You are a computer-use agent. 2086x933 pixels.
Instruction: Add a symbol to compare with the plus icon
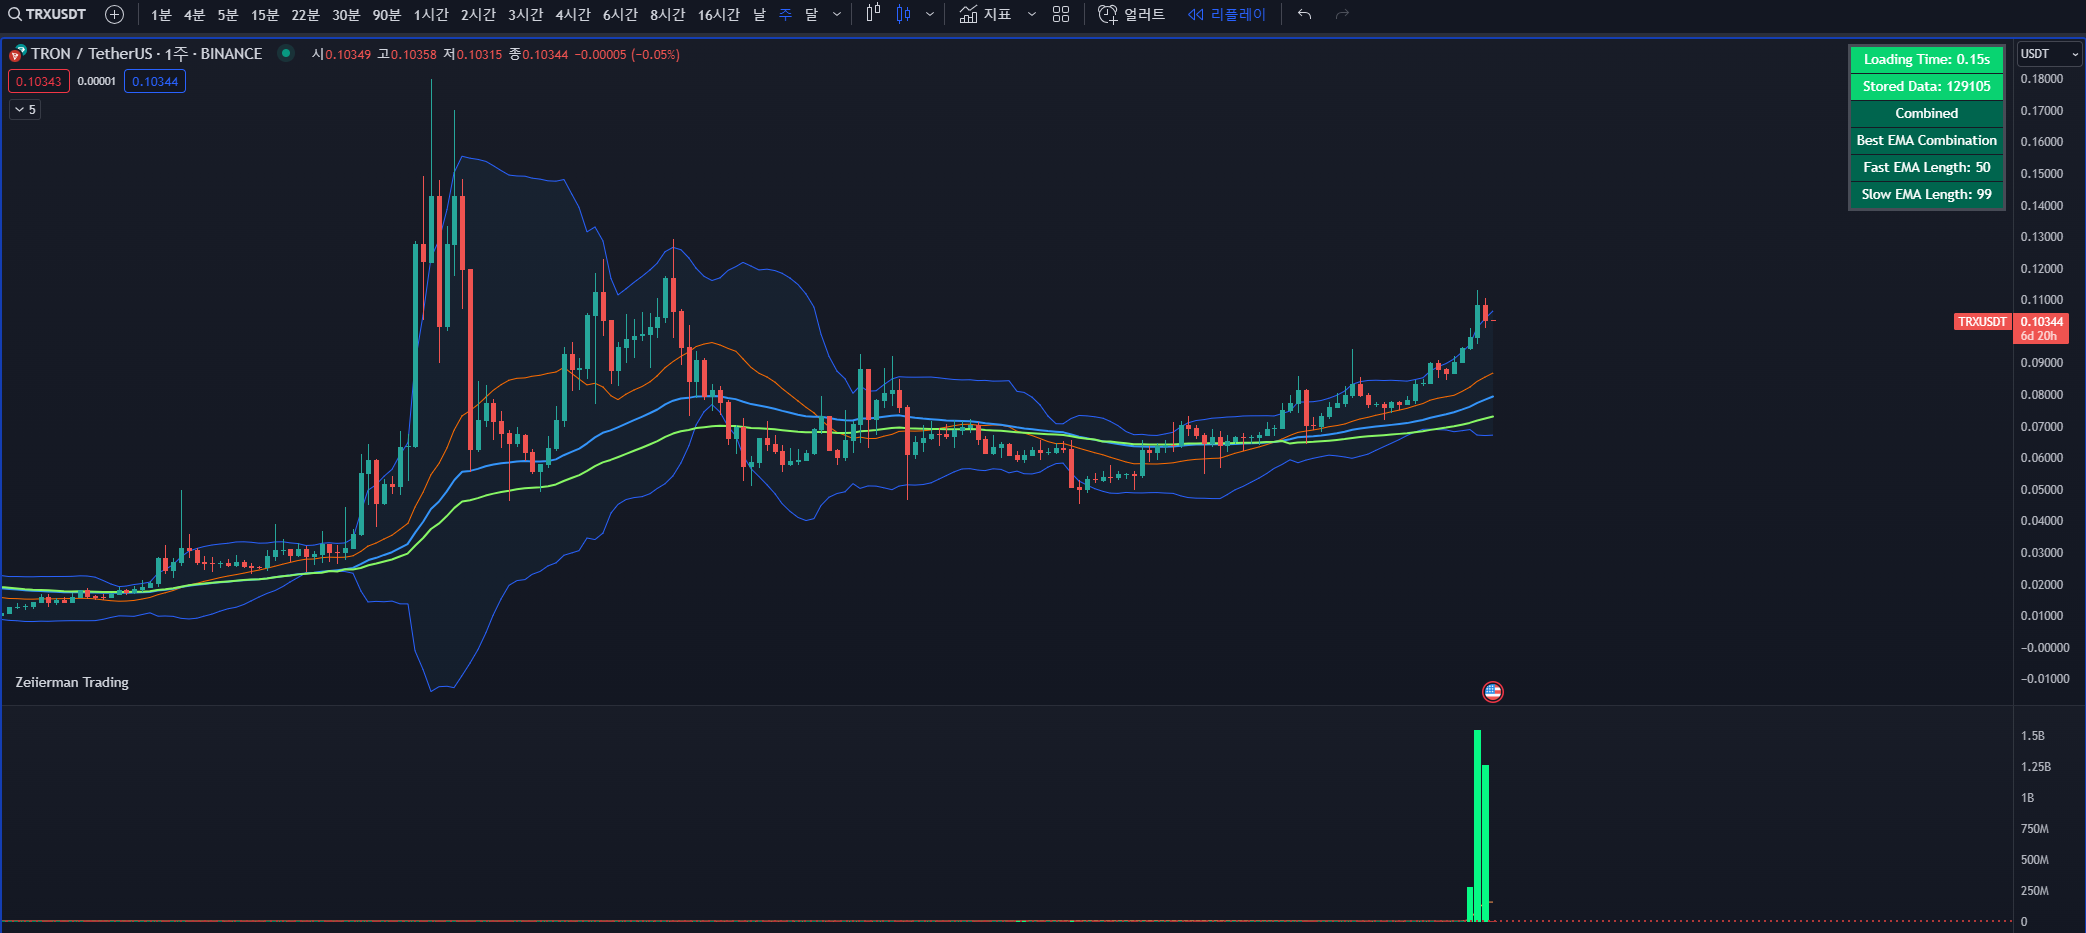coord(115,14)
